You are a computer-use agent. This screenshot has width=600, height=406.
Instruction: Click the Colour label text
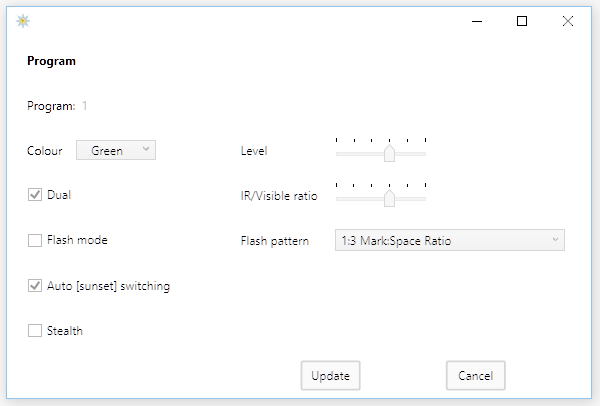pos(45,151)
